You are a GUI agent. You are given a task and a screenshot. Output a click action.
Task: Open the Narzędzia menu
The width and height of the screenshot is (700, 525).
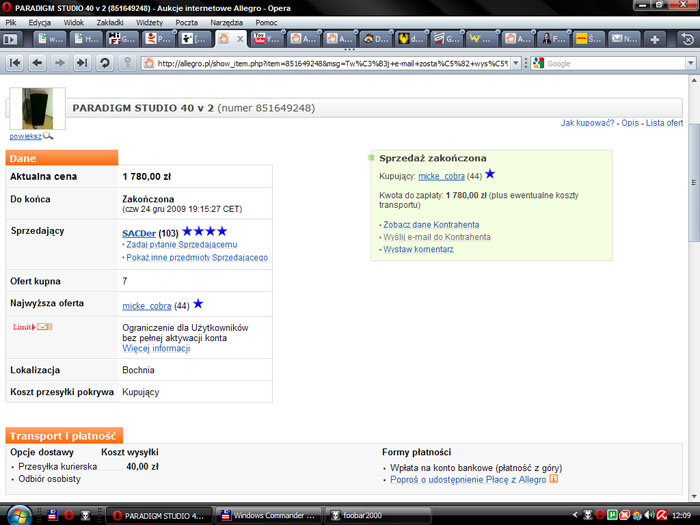[226, 22]
